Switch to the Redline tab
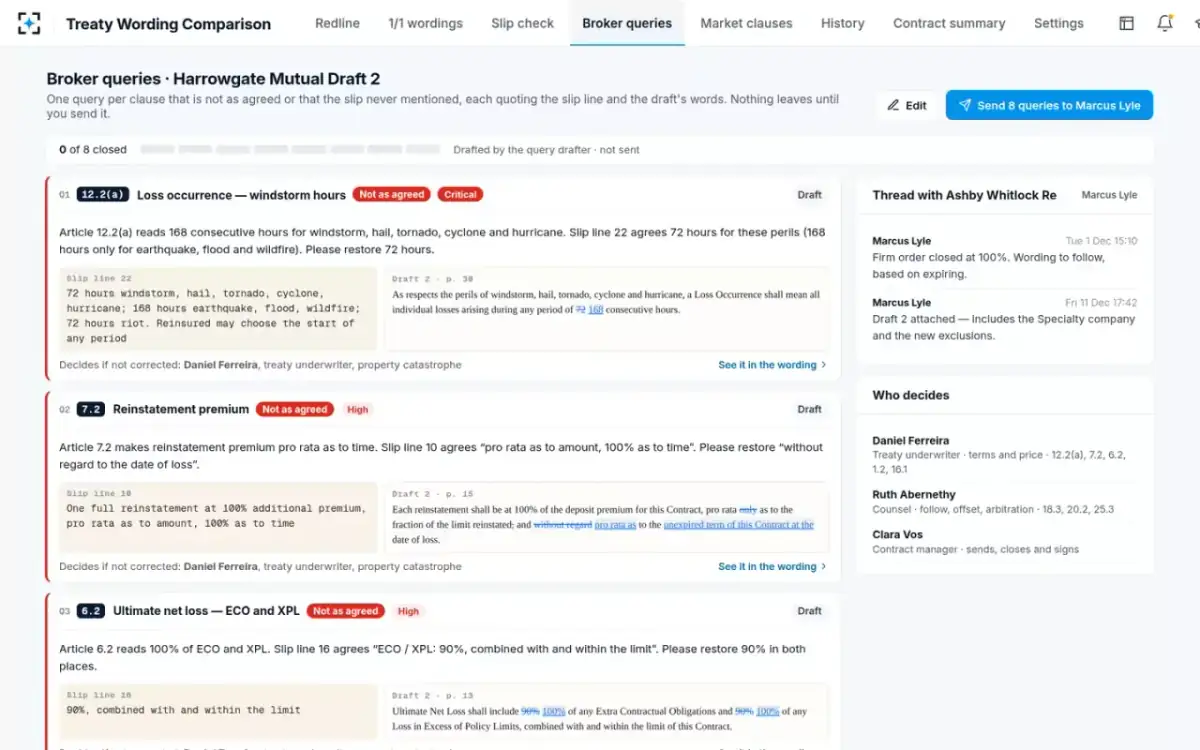1200x750 pixels. coord(337,23)
